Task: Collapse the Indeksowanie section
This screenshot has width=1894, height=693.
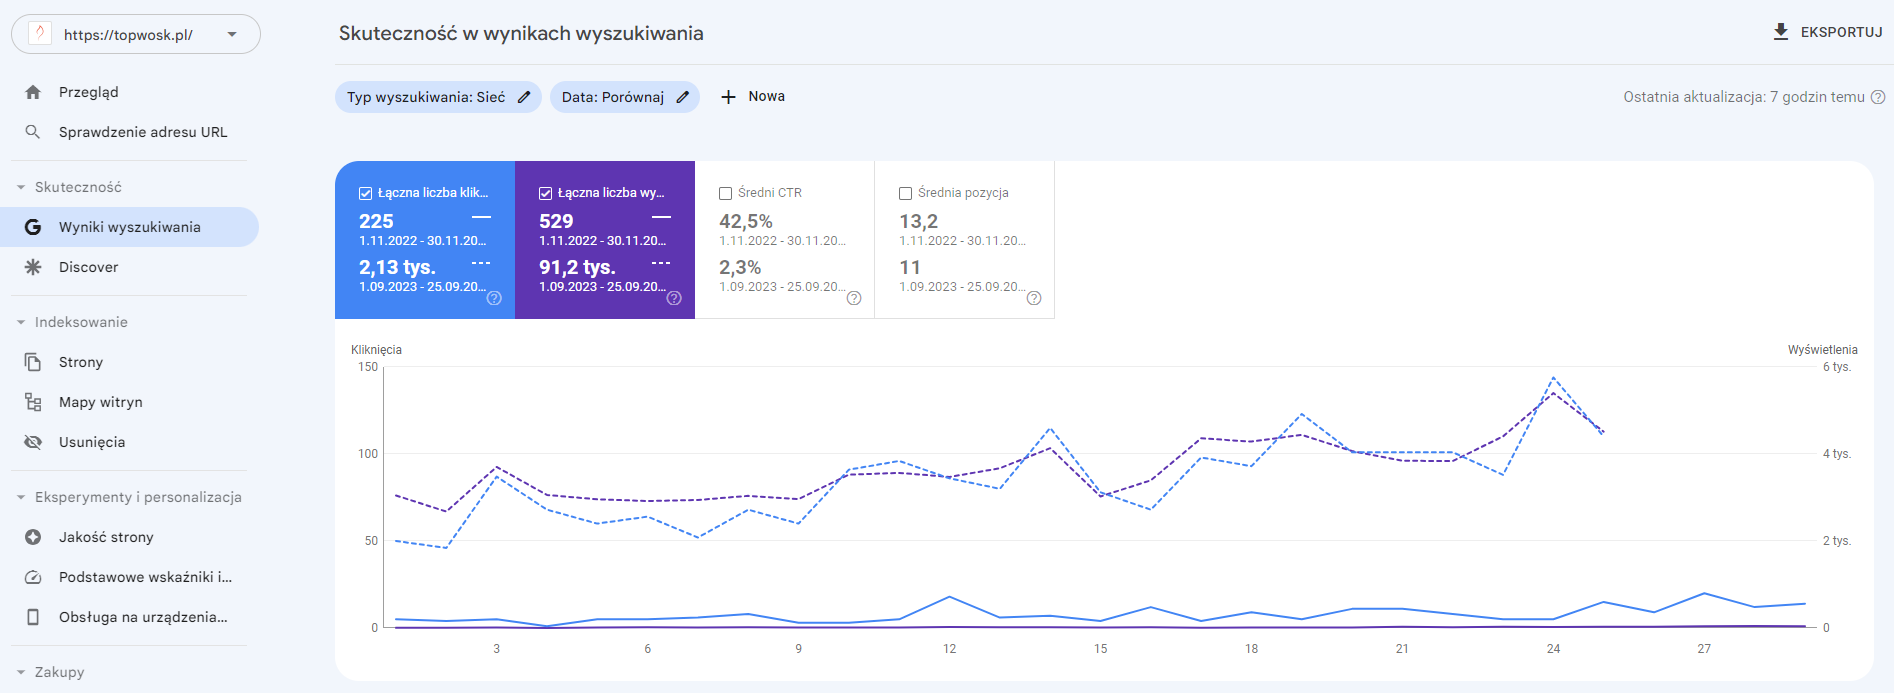Action: point(21,322)
